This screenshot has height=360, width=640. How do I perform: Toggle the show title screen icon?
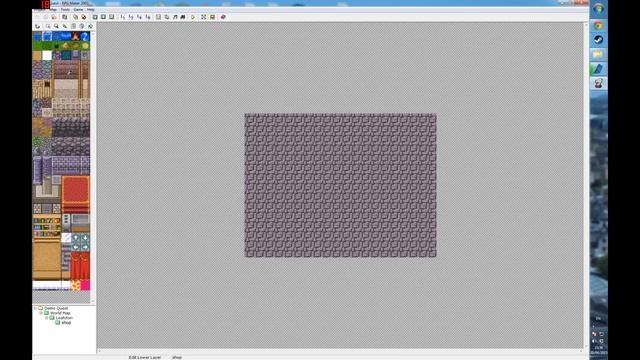pyautogui.click(x=212, y=17)
